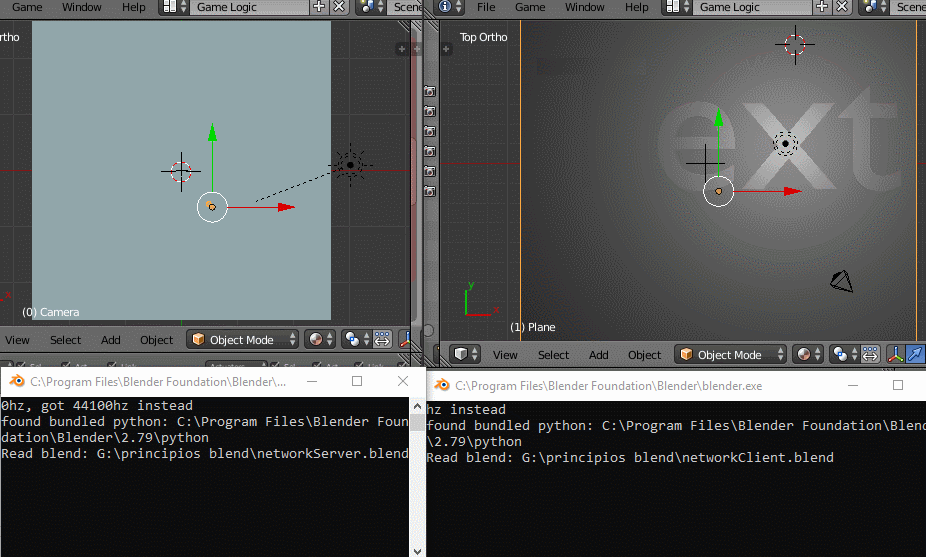Add new screen layout in right Blender window
The width and height of the screenshot is (926, 557).
[822, 7]
